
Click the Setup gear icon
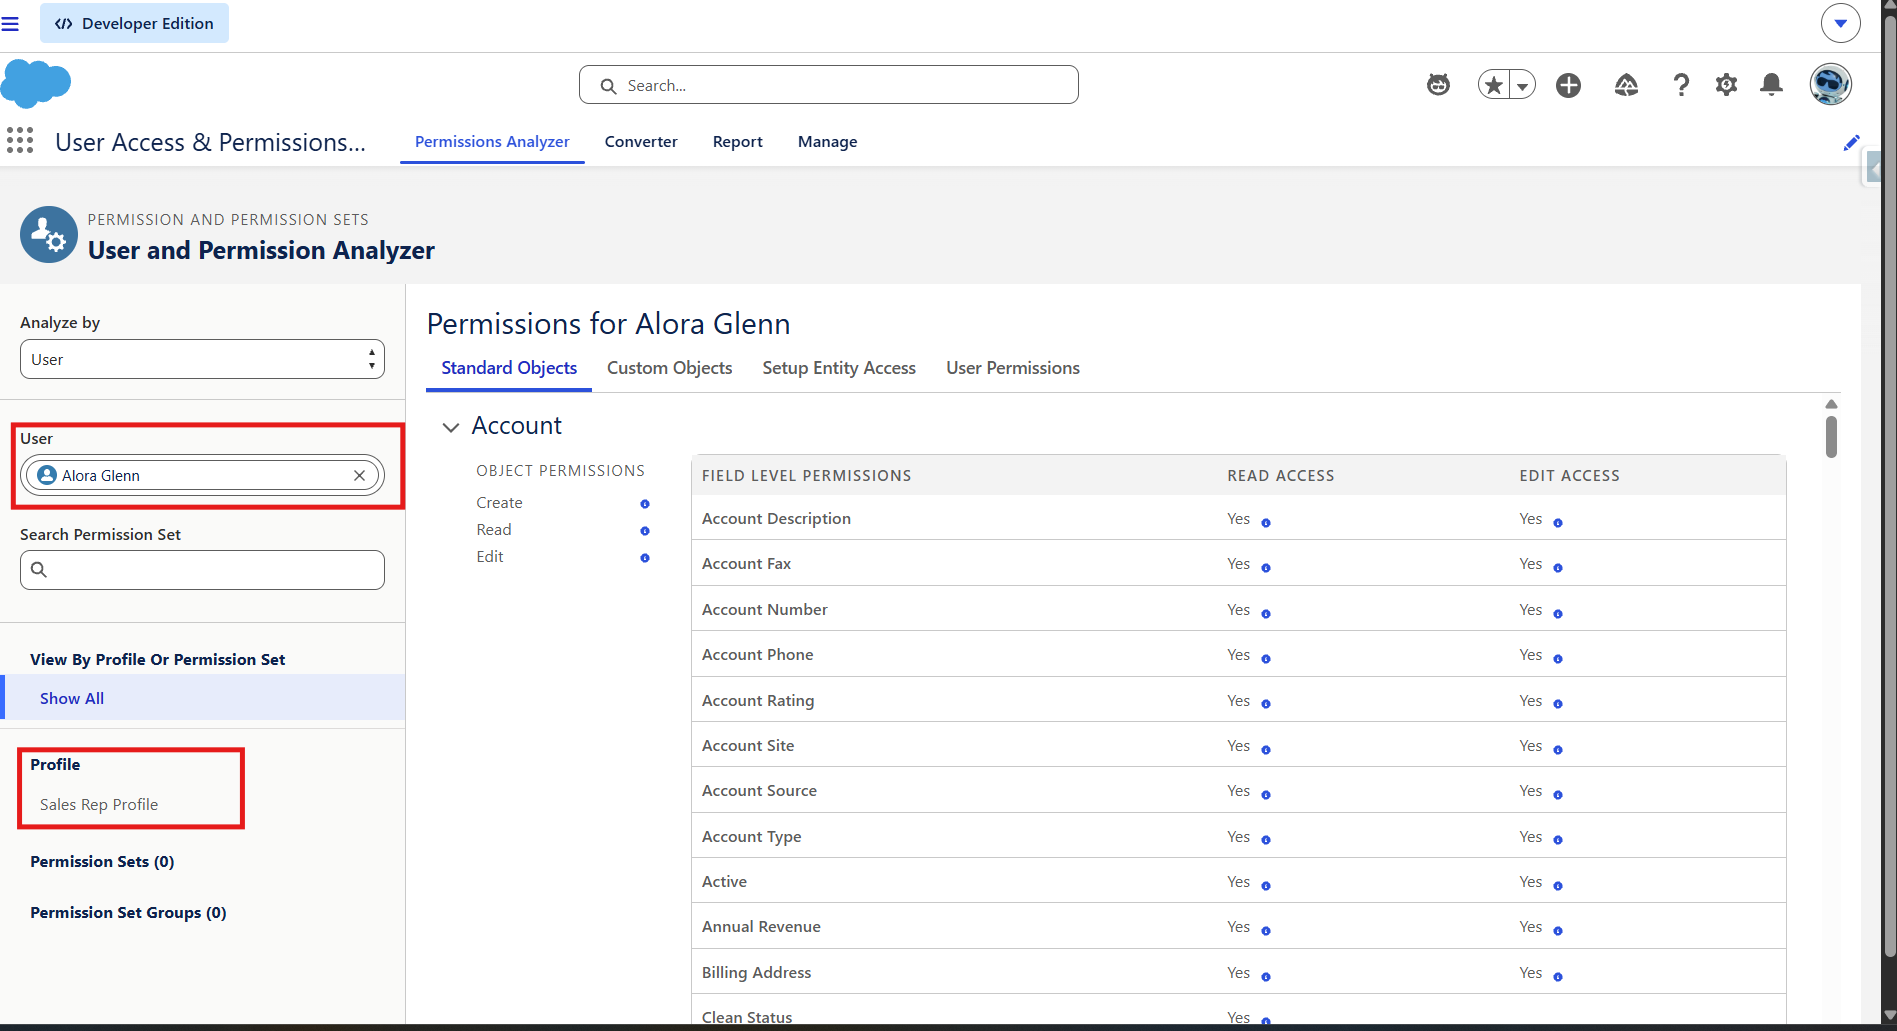pyautogui.click(x=1726, y=85)
